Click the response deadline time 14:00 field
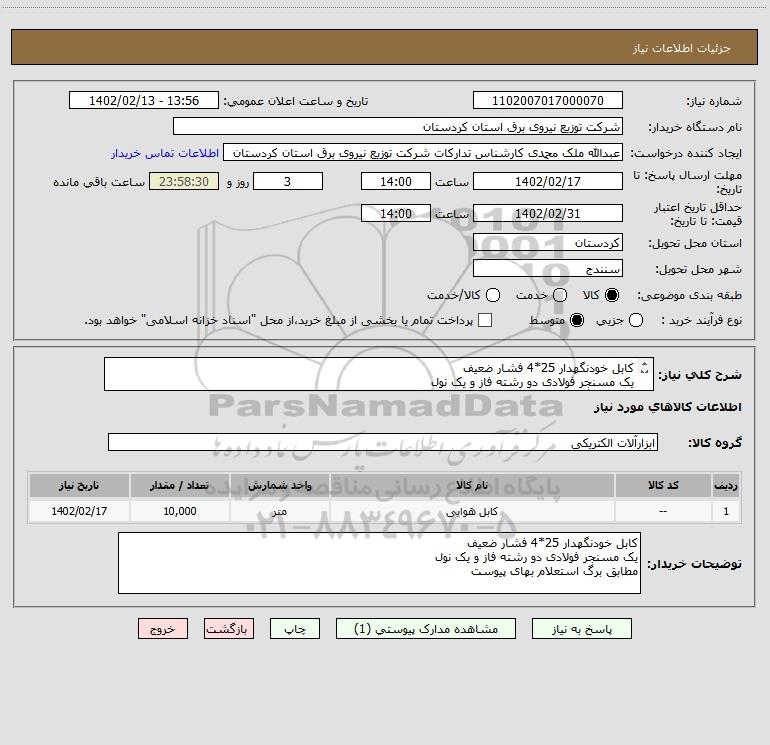 (x=396, y=181)
